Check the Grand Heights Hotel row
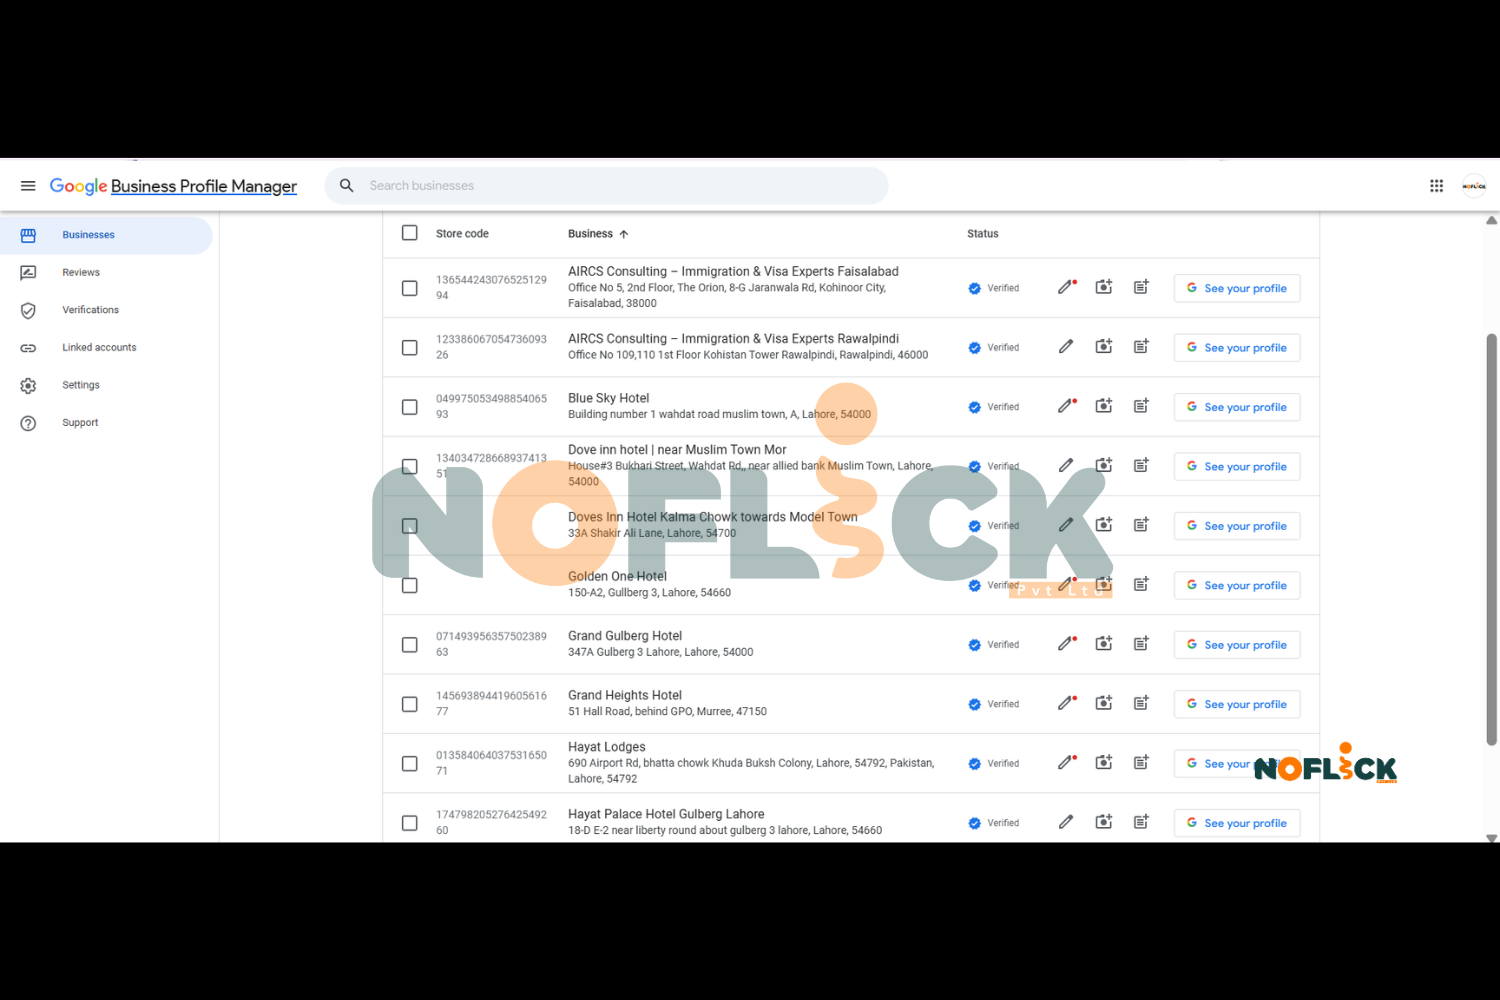Viewport: 1500px width, 1000px height. tap(410, 704)
